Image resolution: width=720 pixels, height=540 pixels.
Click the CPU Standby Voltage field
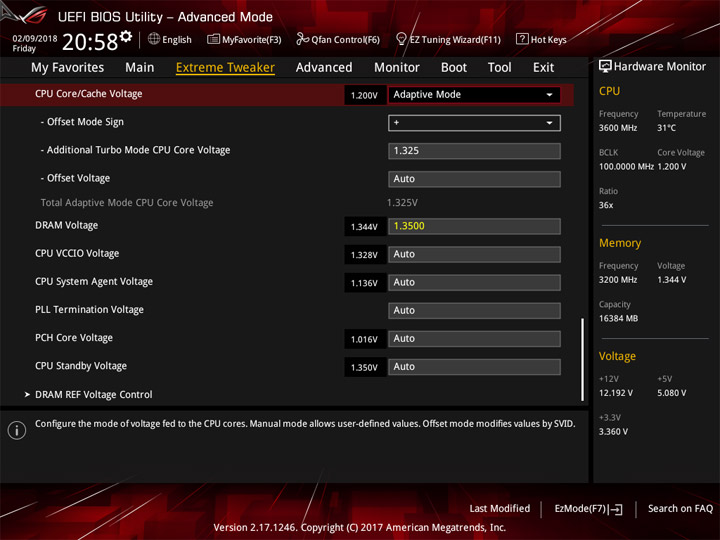click(x=474, y=367)
